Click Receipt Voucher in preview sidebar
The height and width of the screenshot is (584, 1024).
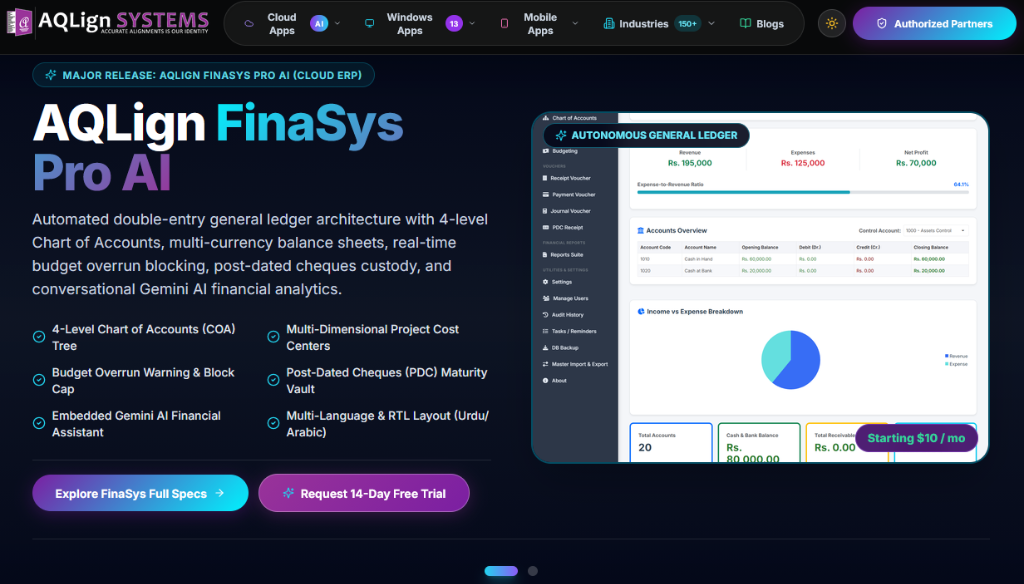click(x=566, y=178)
